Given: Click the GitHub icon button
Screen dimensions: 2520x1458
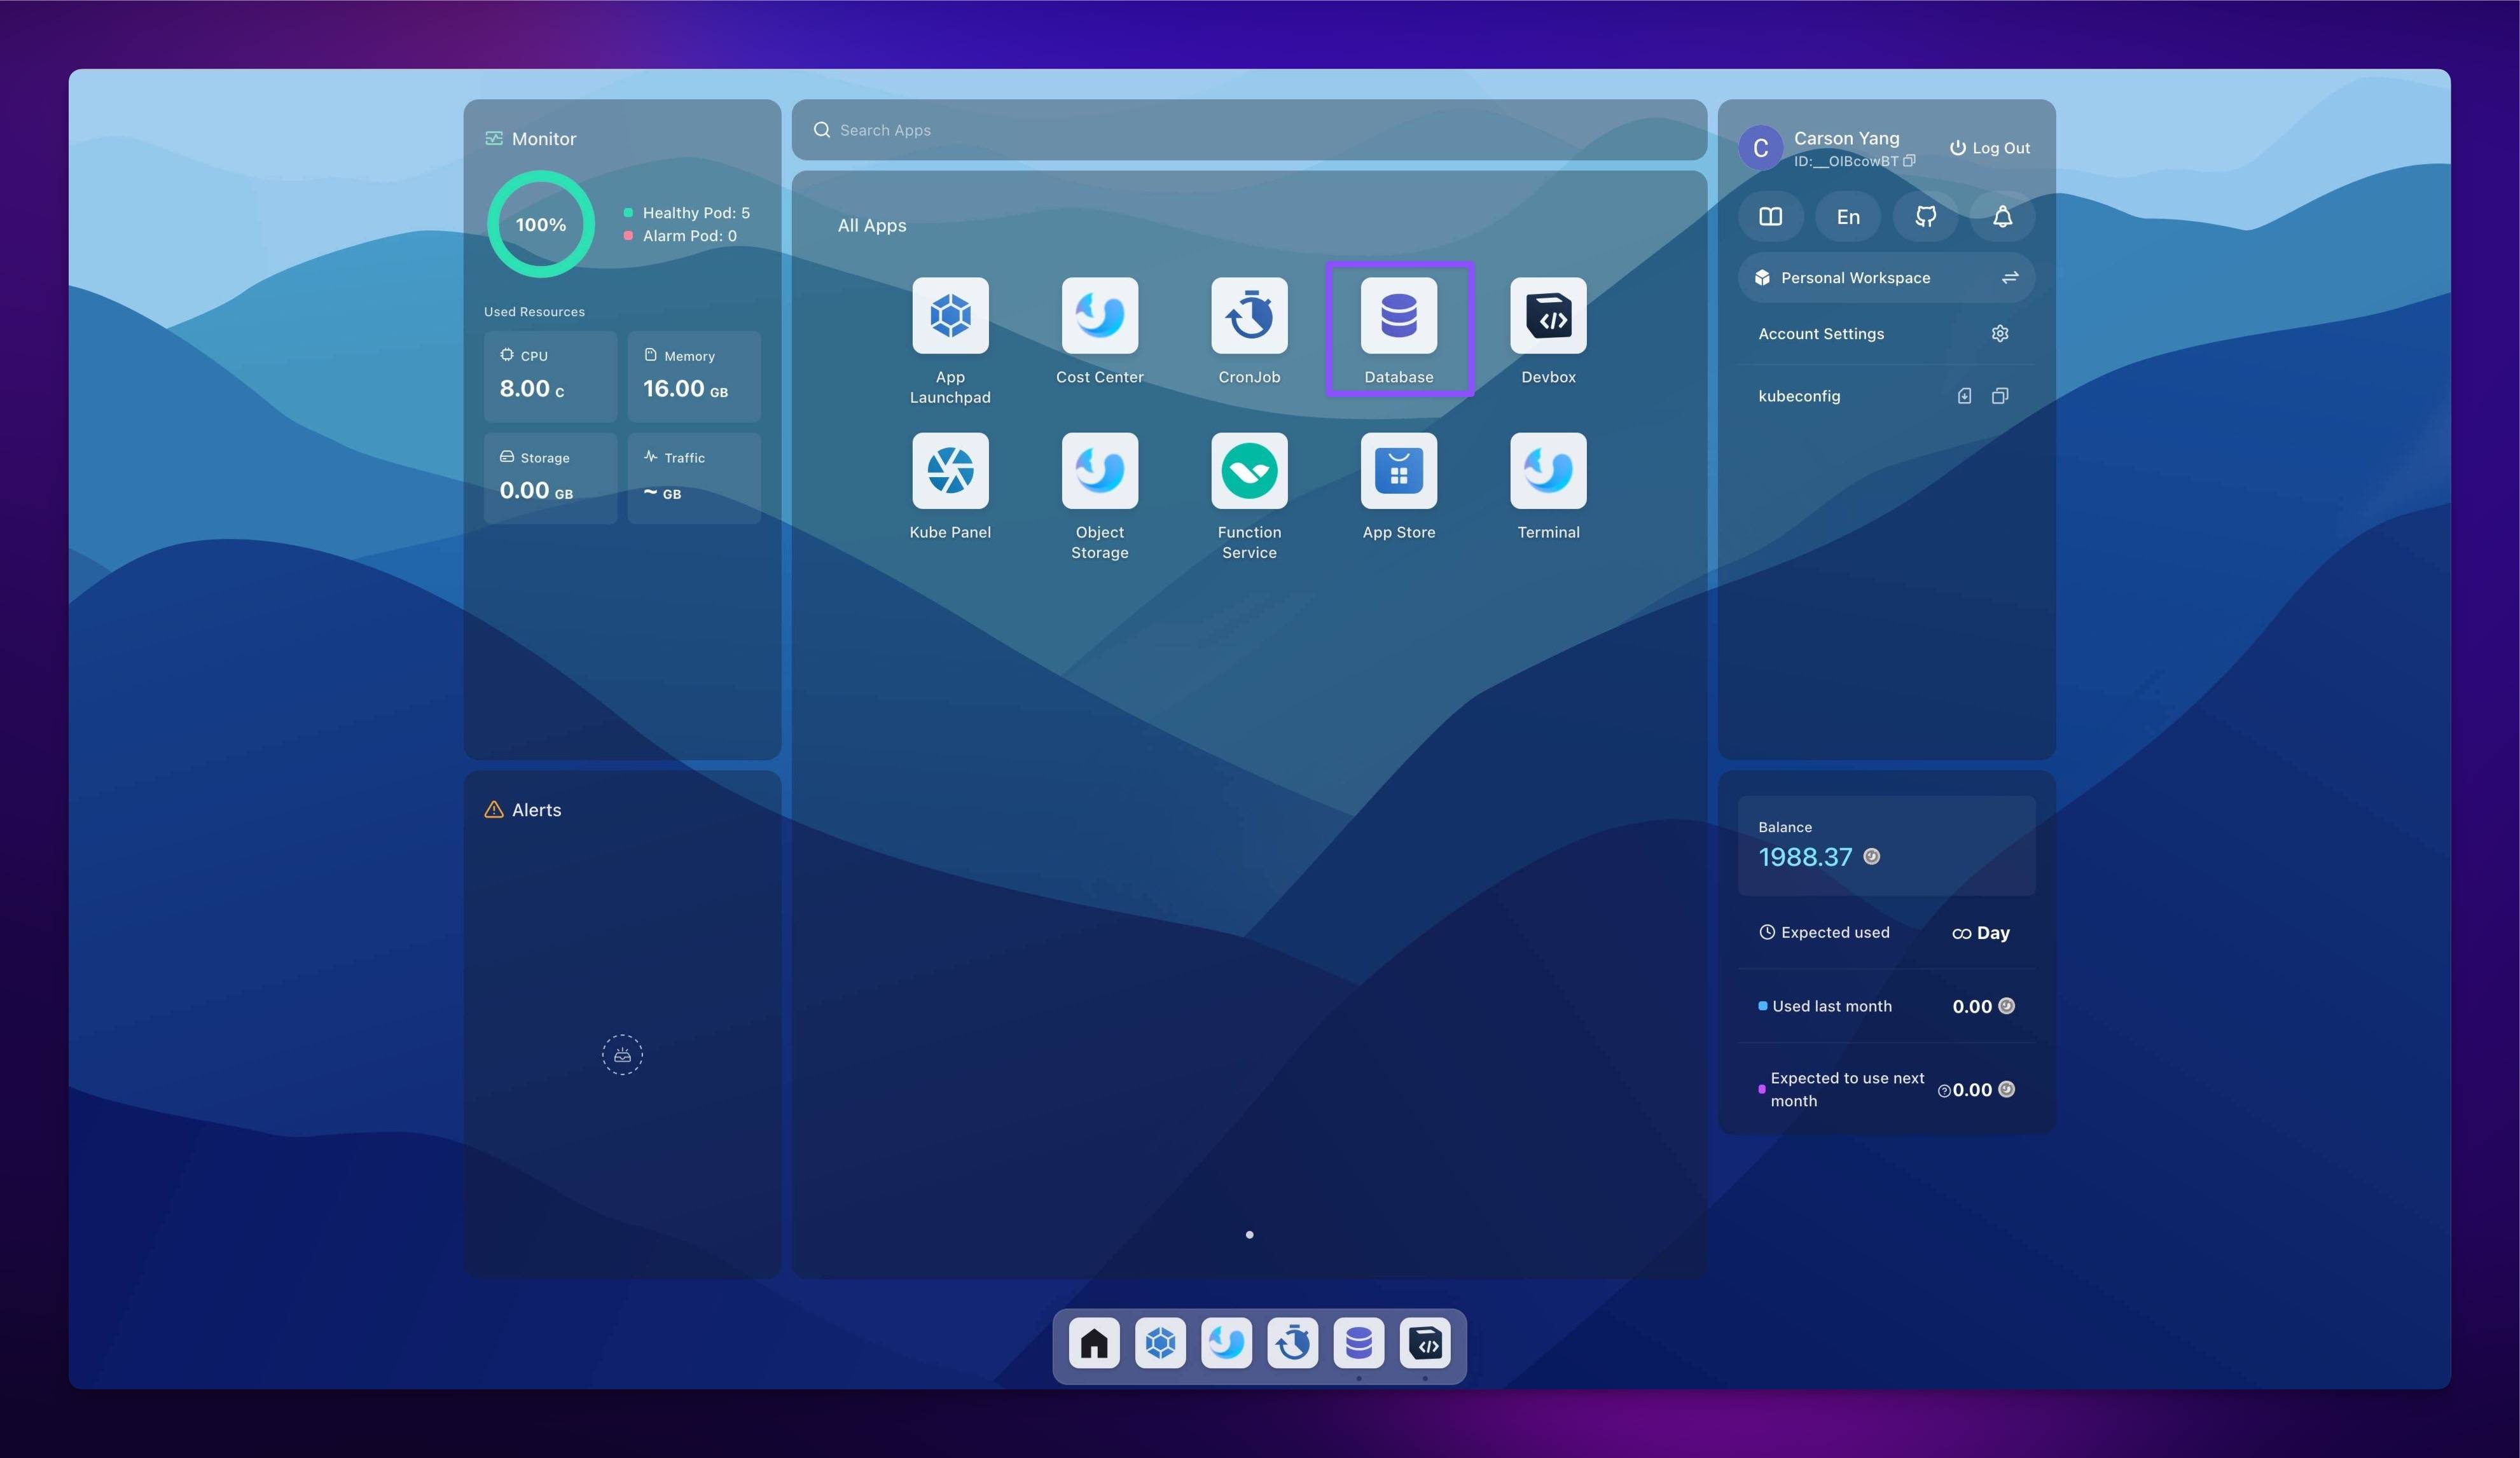Looking at the screenshot, I should coord(1925,216).
